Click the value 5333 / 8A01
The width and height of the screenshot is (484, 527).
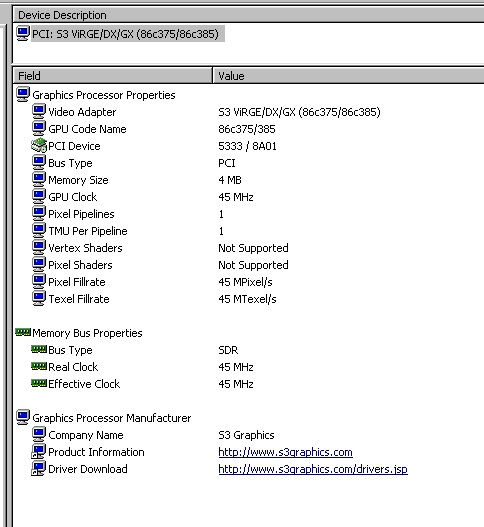(x=247, y=146)
